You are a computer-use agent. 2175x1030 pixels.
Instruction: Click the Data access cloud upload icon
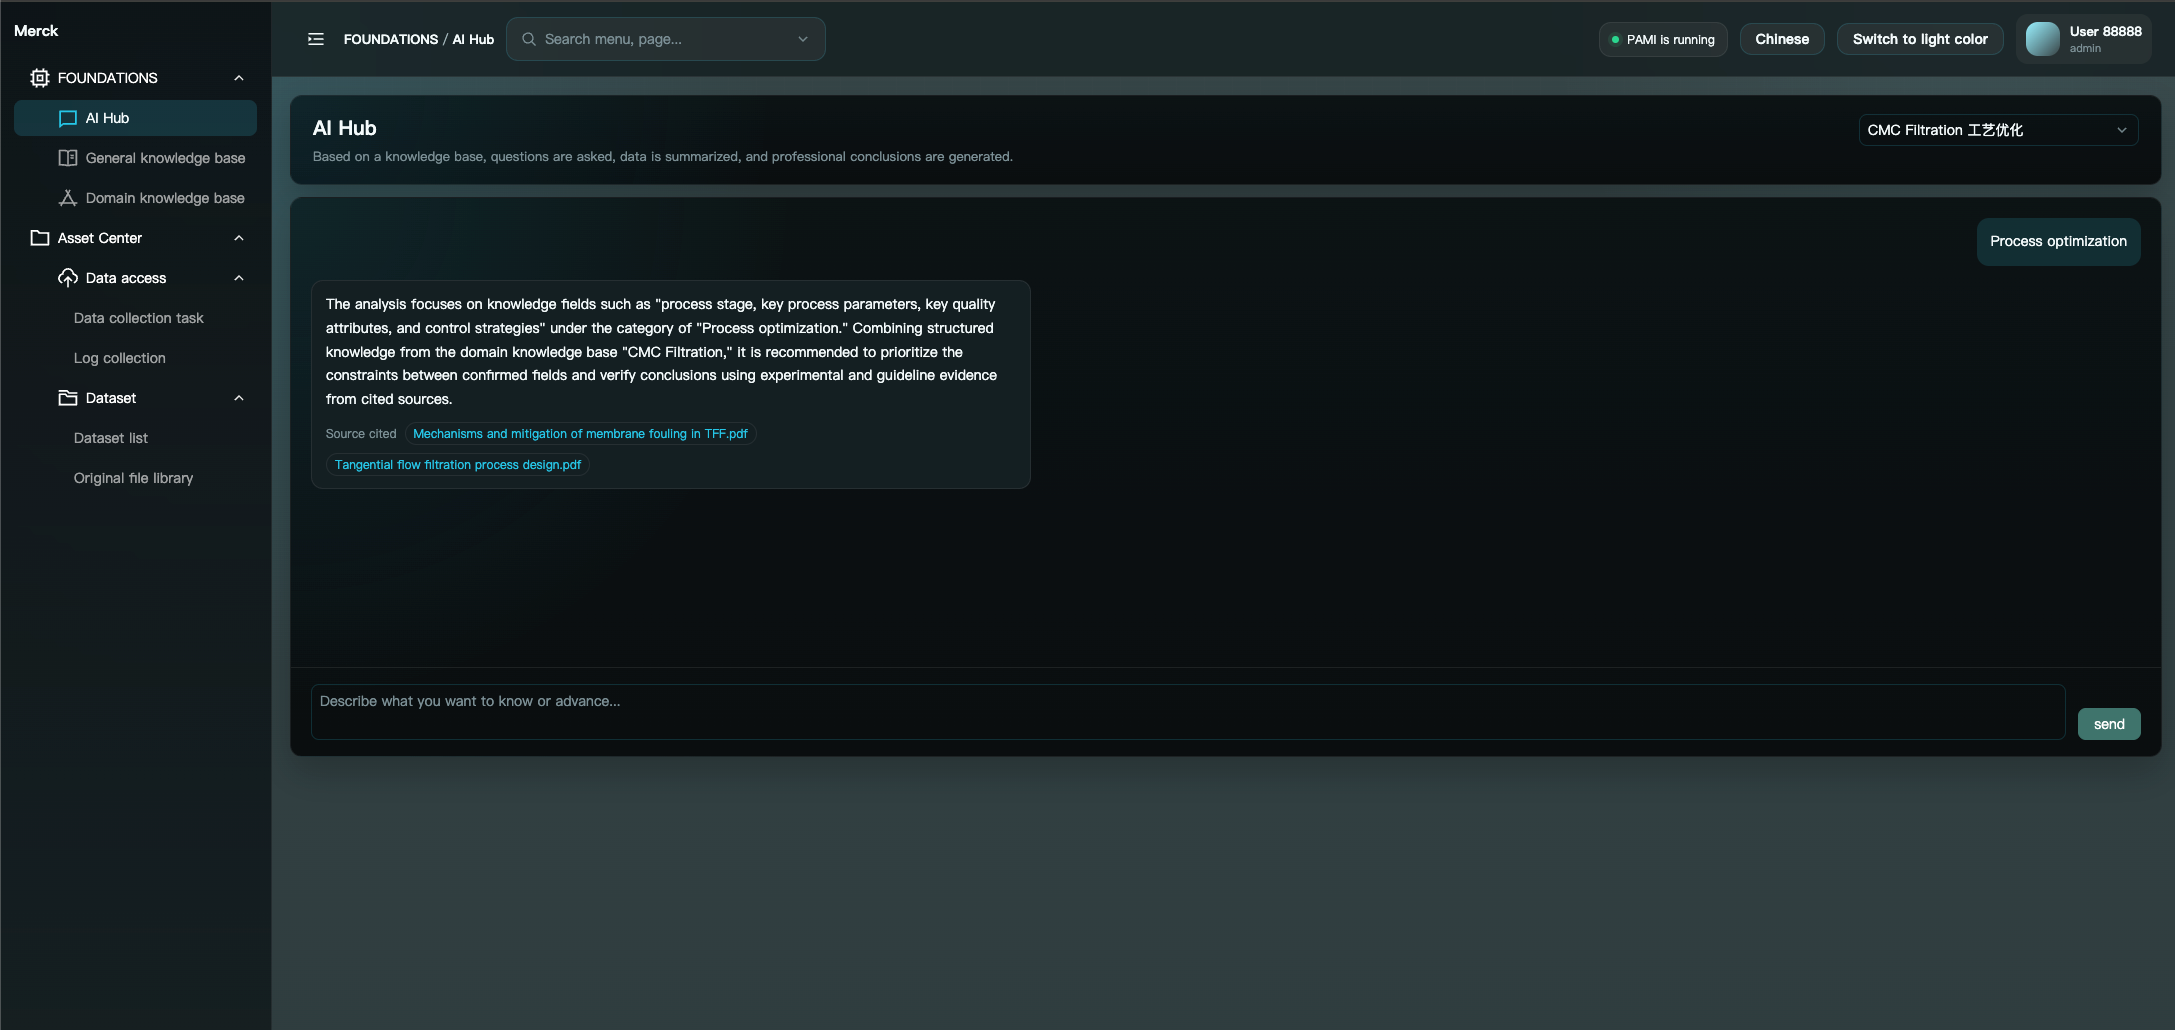[x=68, y=278]
